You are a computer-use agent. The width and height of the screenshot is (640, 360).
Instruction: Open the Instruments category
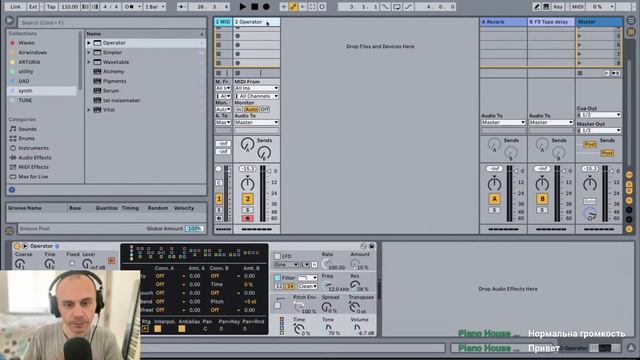pyautogui.click(x=33, y=148)
